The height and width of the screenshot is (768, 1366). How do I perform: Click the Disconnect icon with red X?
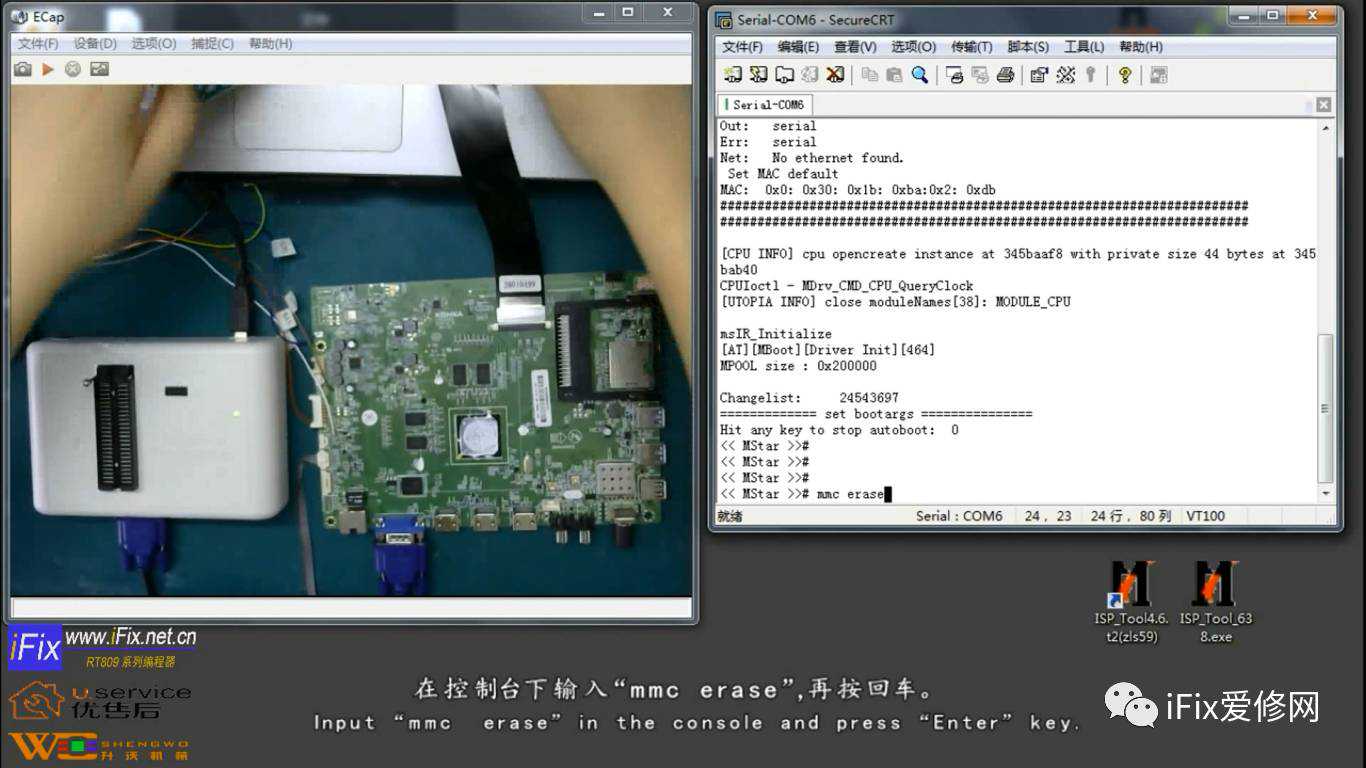(836, 75)
